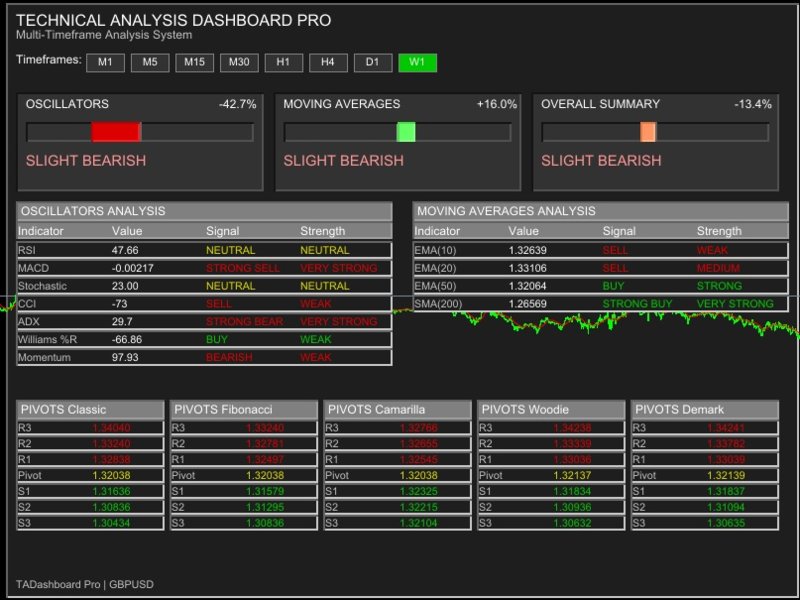Image resolution: width=800 pixels, height=600 pixels.
Task: Click the MOVING AVERAGES ANALYSIS table header
Action: (x=601, y=211)
